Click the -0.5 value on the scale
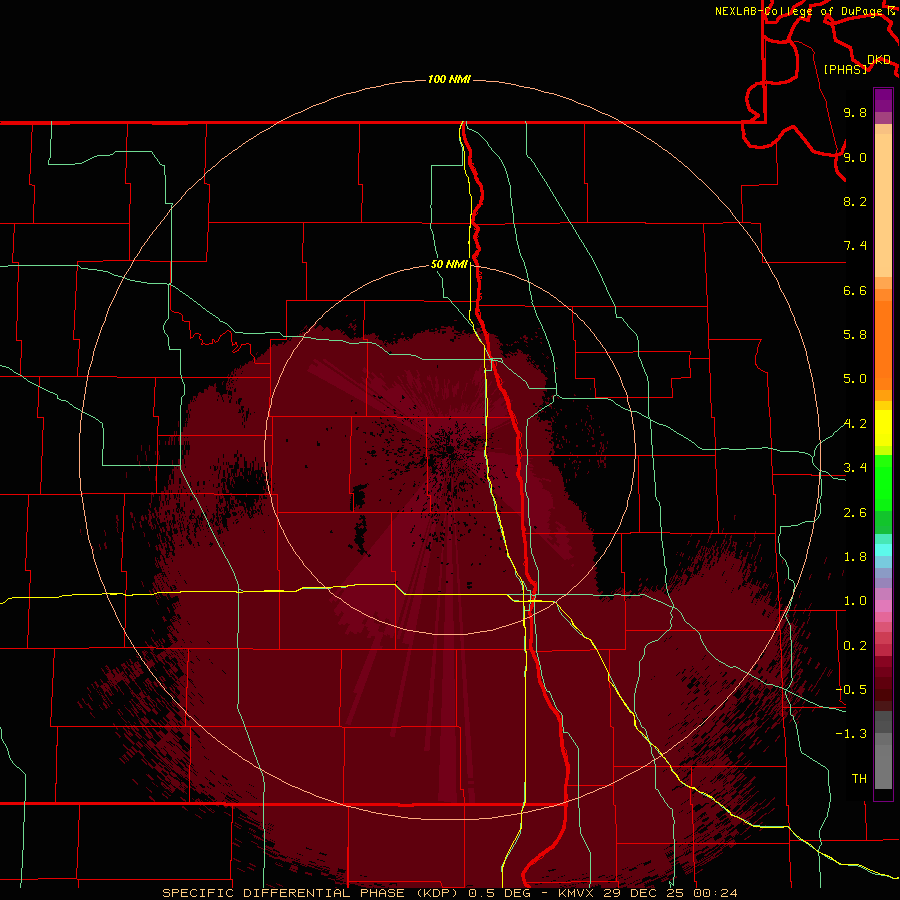The width and height of the screenshot is (900, 900). (x=851, y=690)
